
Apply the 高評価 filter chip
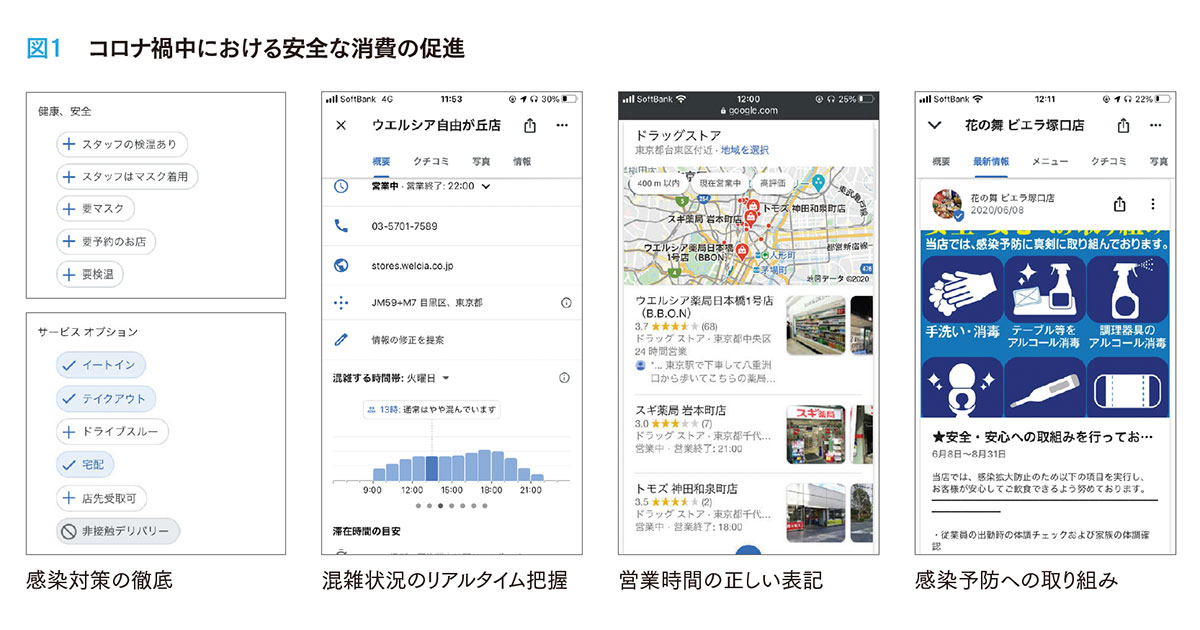[773, 184]
